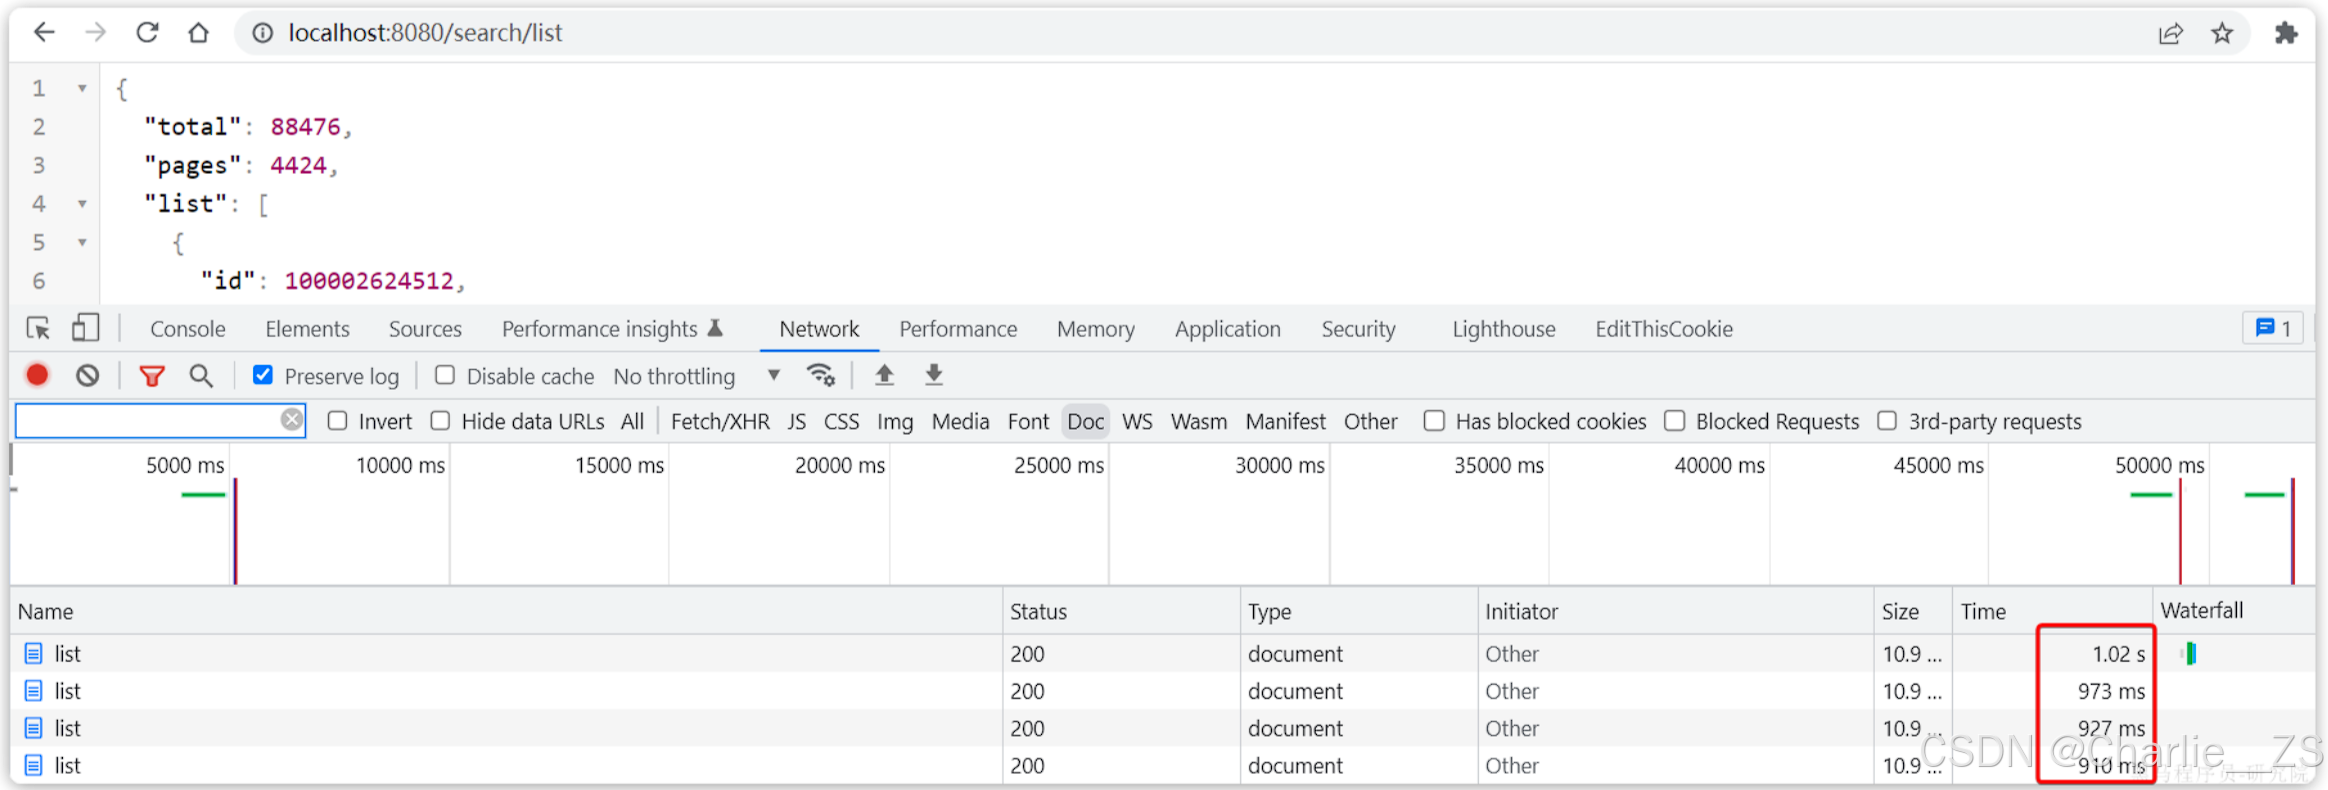Collapse the JSON object on line 5
2328x790 pixels.
pos(82,243)
